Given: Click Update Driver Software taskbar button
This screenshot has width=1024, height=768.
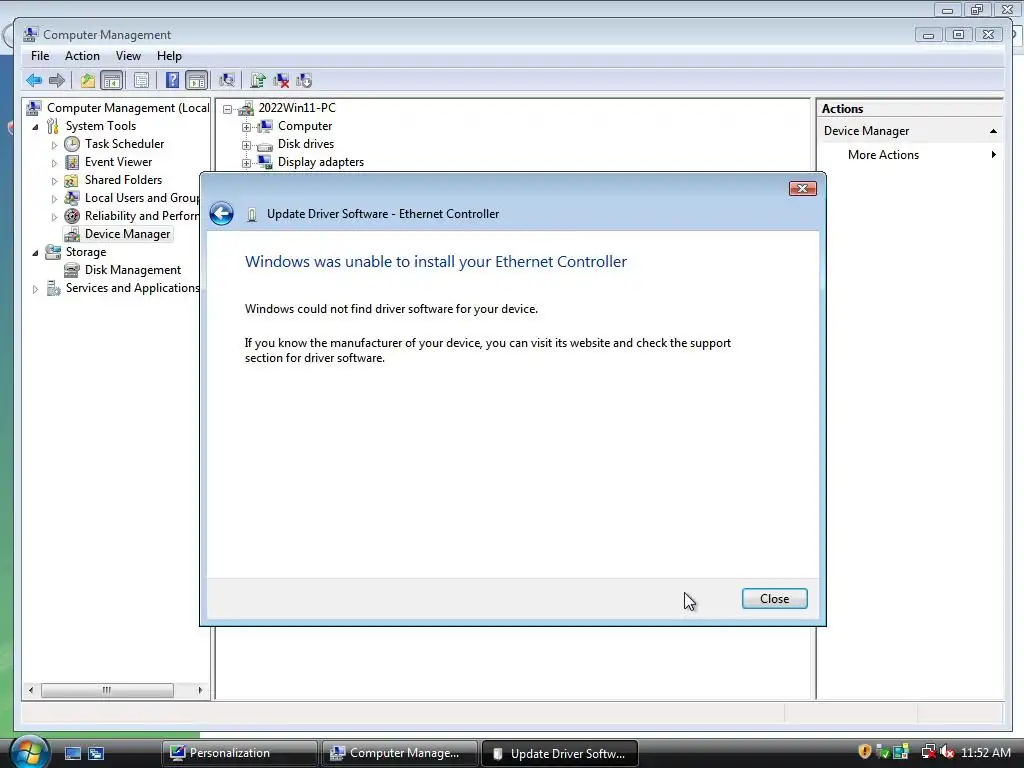Looking at the screenshot, I should click(560, 753).
